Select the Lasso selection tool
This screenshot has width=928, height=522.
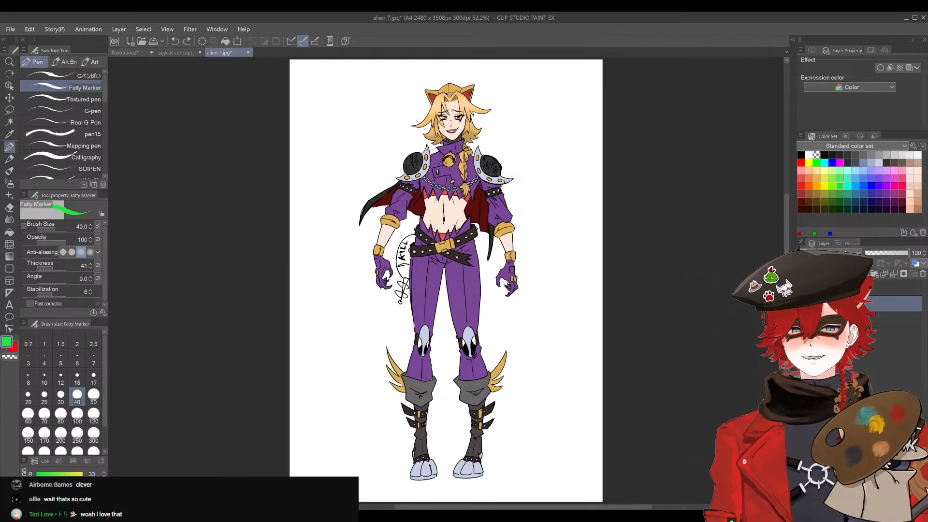9,110
